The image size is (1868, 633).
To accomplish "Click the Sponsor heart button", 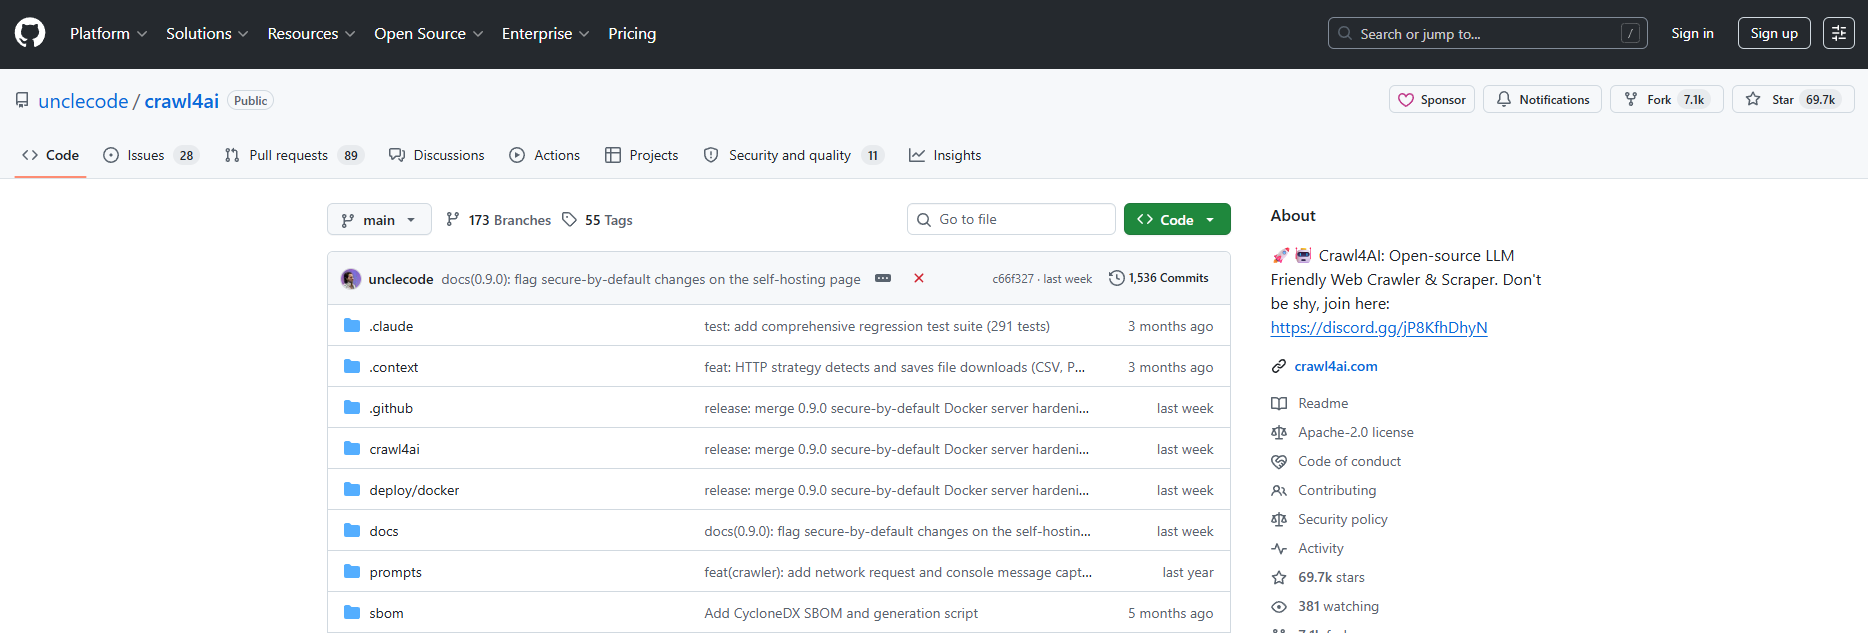I will pos(1431,99).
